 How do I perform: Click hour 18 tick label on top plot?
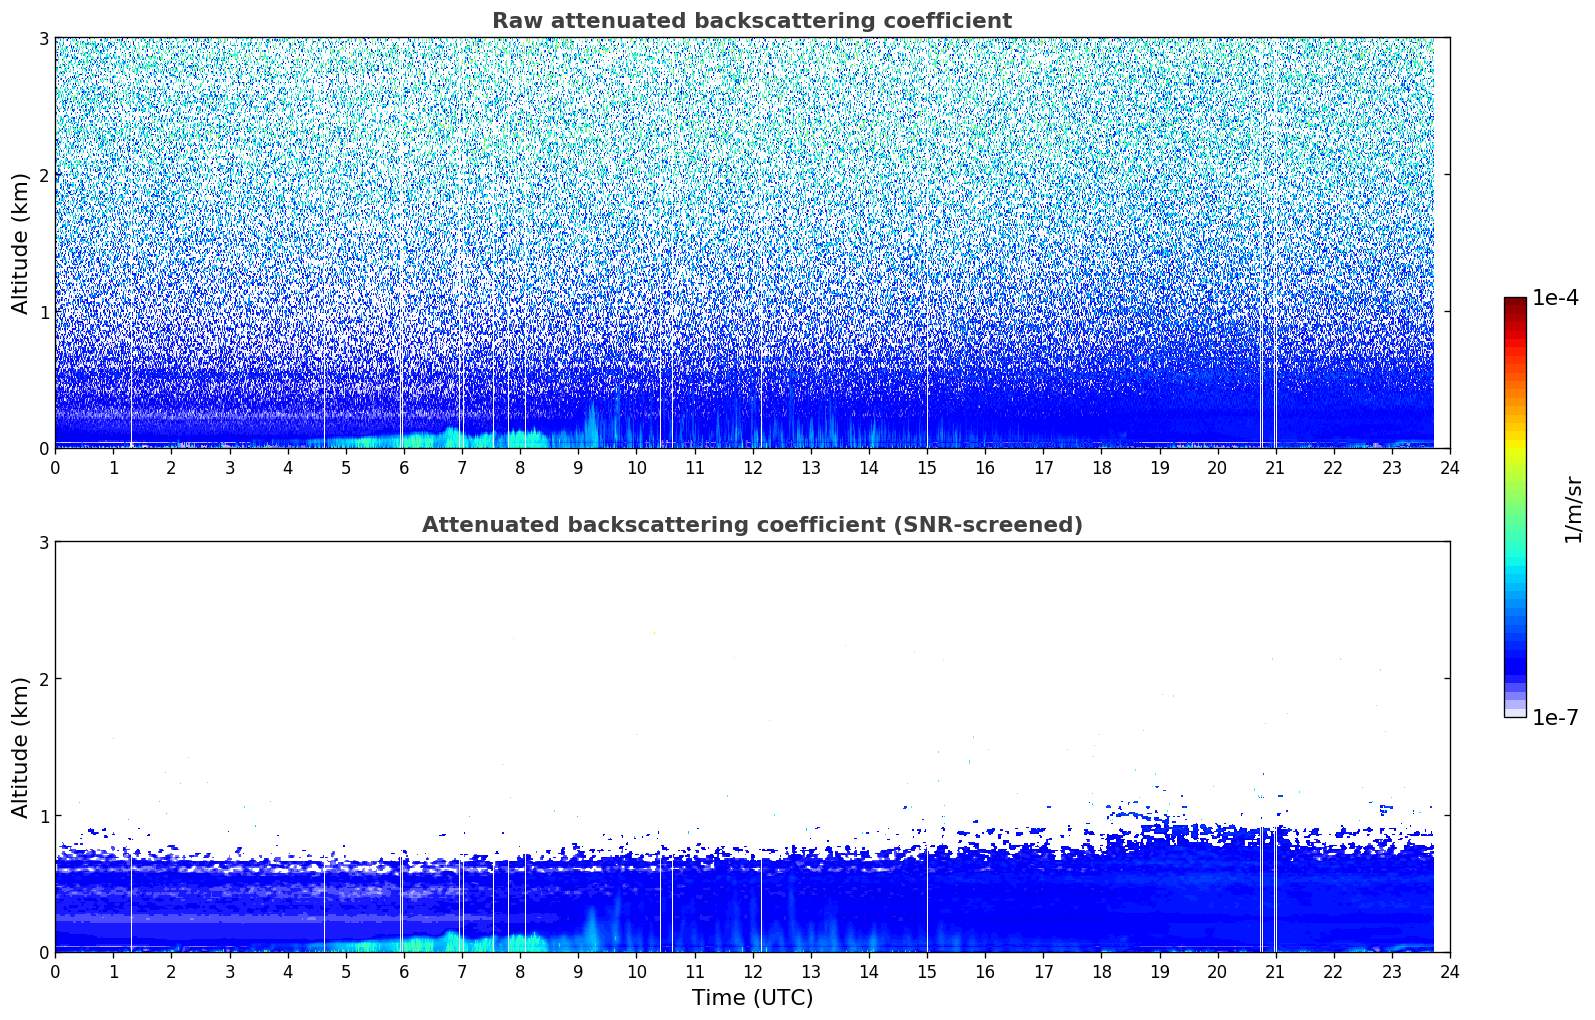1101,467
